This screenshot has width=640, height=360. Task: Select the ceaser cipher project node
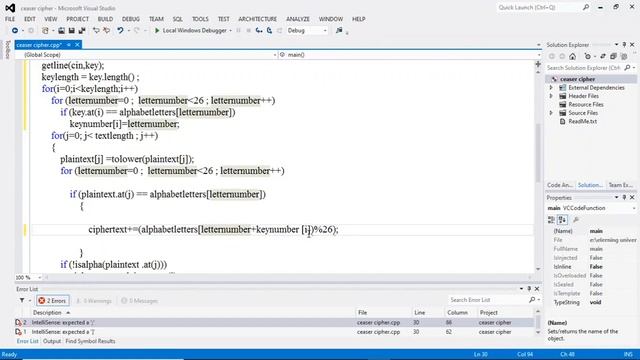[578, 79]
